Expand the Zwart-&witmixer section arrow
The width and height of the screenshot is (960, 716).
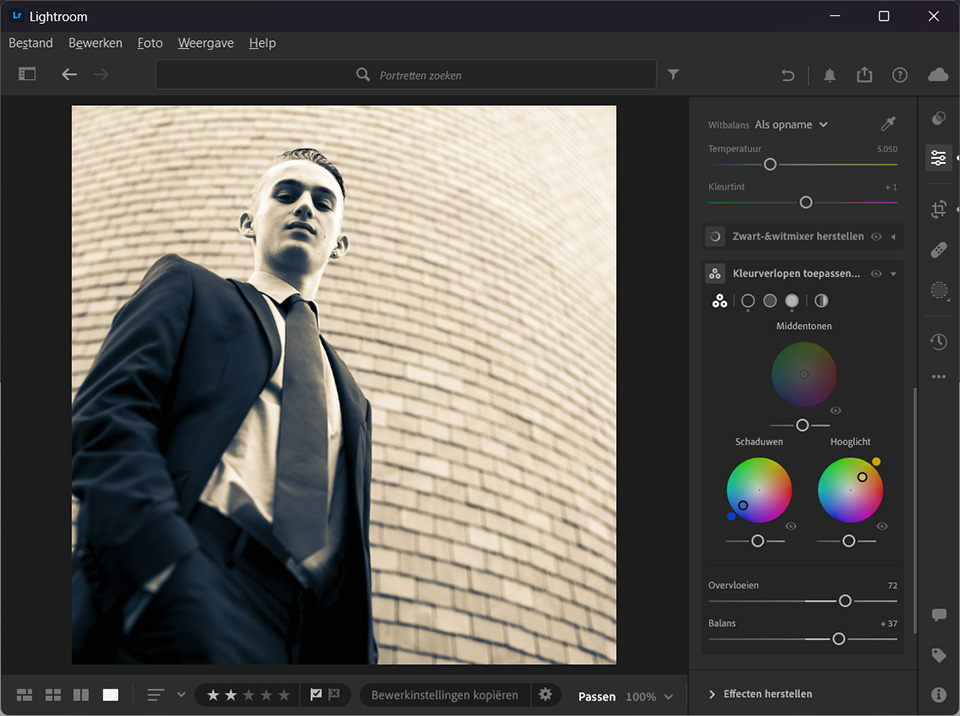(x=893, y=236)
